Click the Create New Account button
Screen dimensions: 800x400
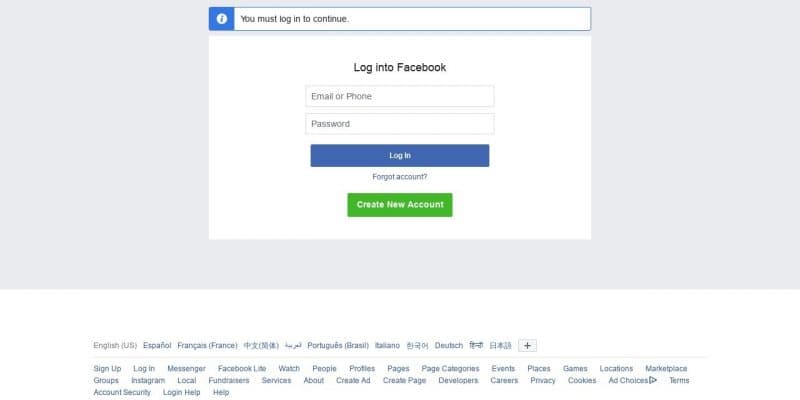(400, 205)
